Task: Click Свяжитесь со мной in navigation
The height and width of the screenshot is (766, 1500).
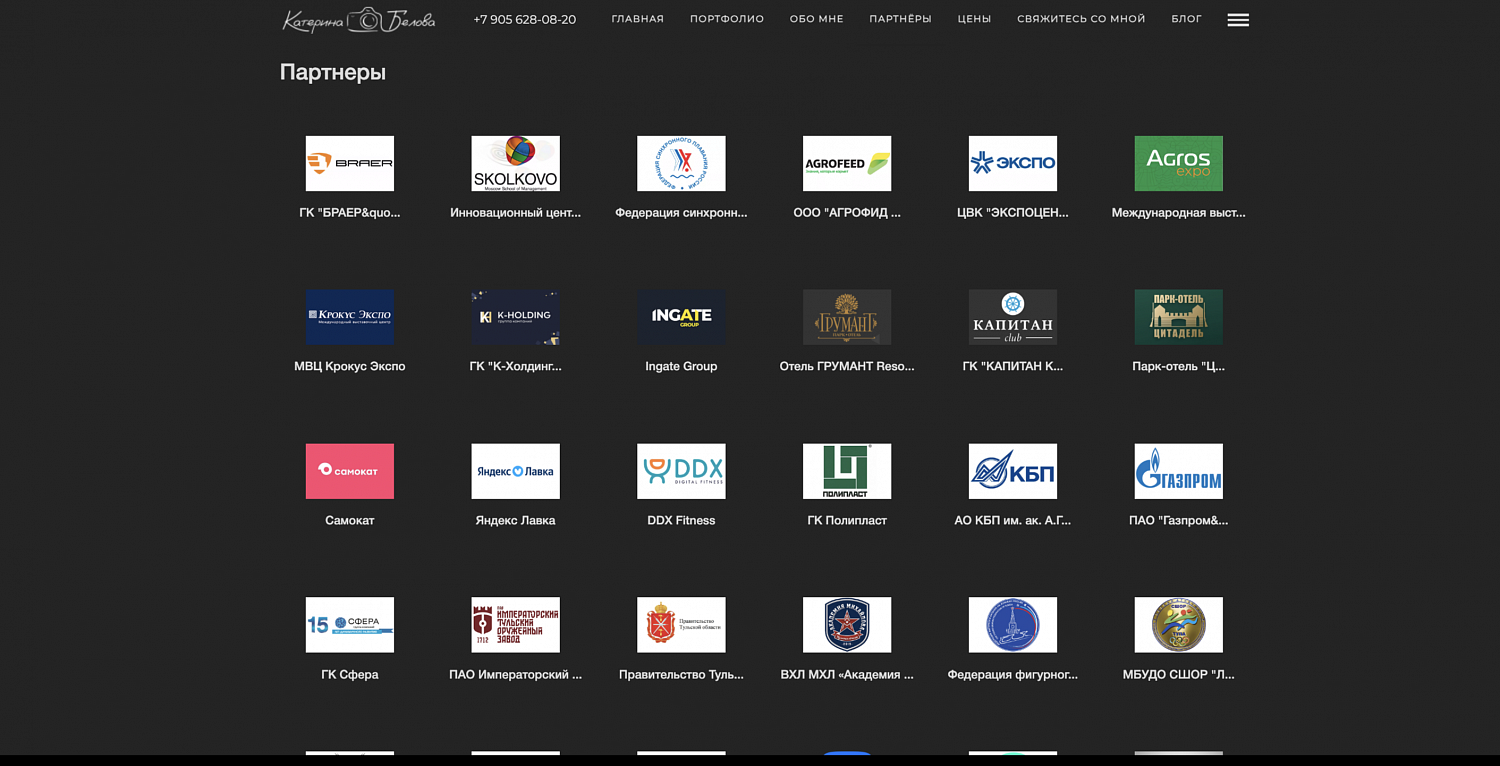Action: (x=1081, y=19)
